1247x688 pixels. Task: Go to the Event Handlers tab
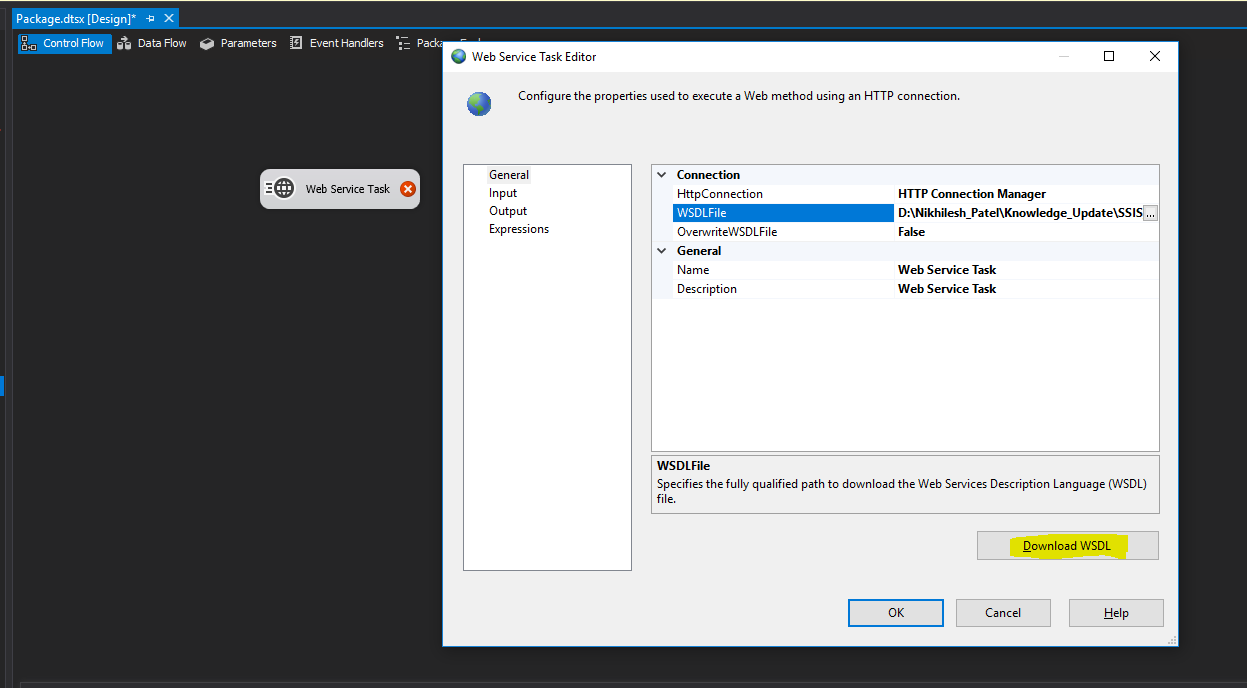coord(337,43)
